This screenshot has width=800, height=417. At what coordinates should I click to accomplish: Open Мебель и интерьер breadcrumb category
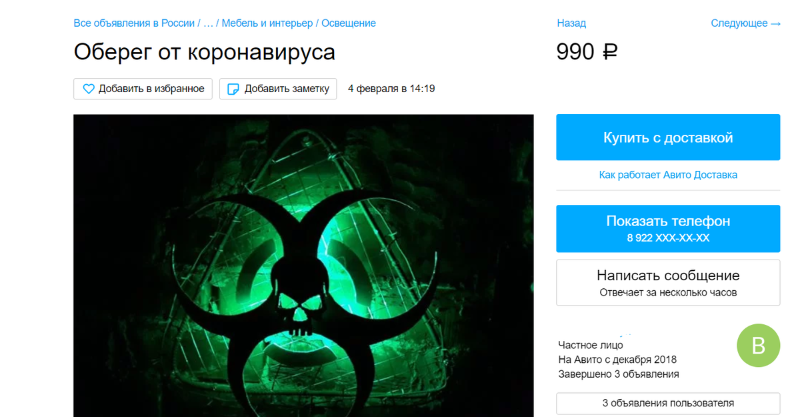[x=267, y=23]
